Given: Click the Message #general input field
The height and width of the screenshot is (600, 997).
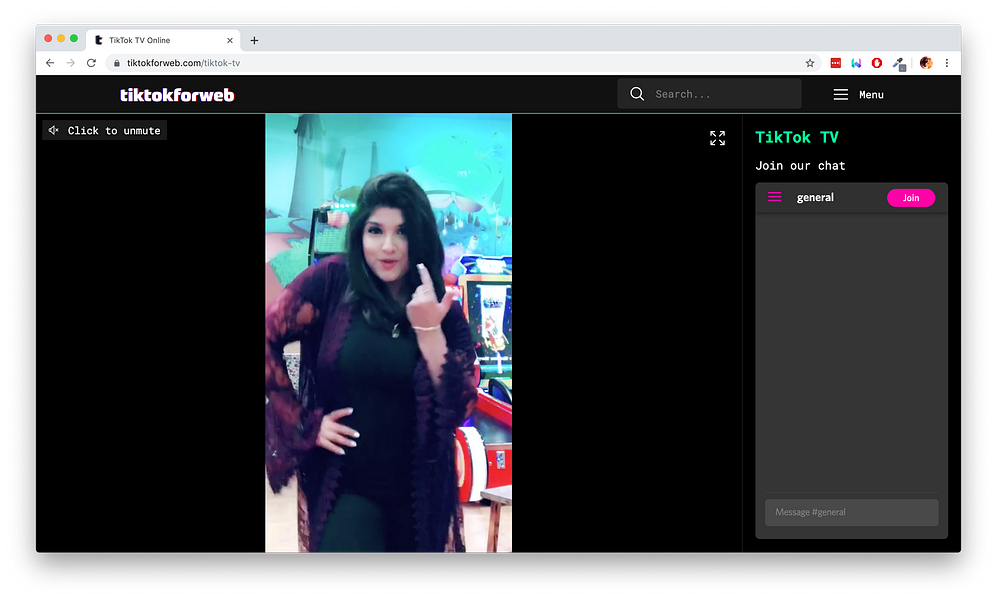Looking at the screenshot, I should pyautogui.click(x=851, y=512).
